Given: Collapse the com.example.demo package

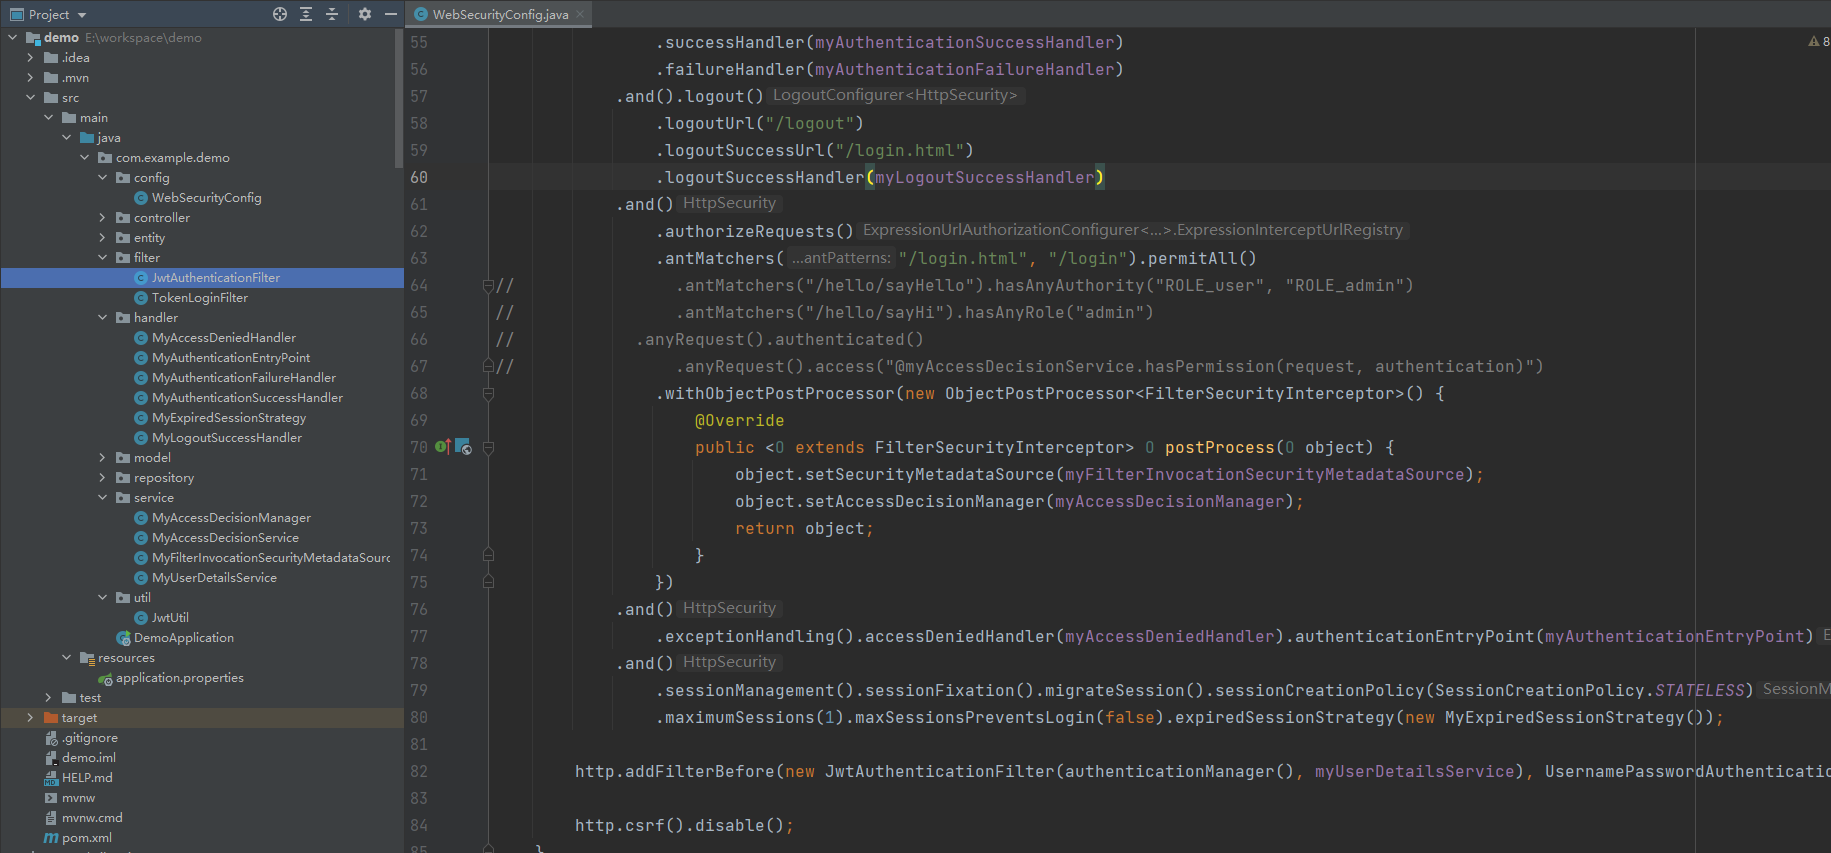Looking at the screenshot, I should coord(84,157).
